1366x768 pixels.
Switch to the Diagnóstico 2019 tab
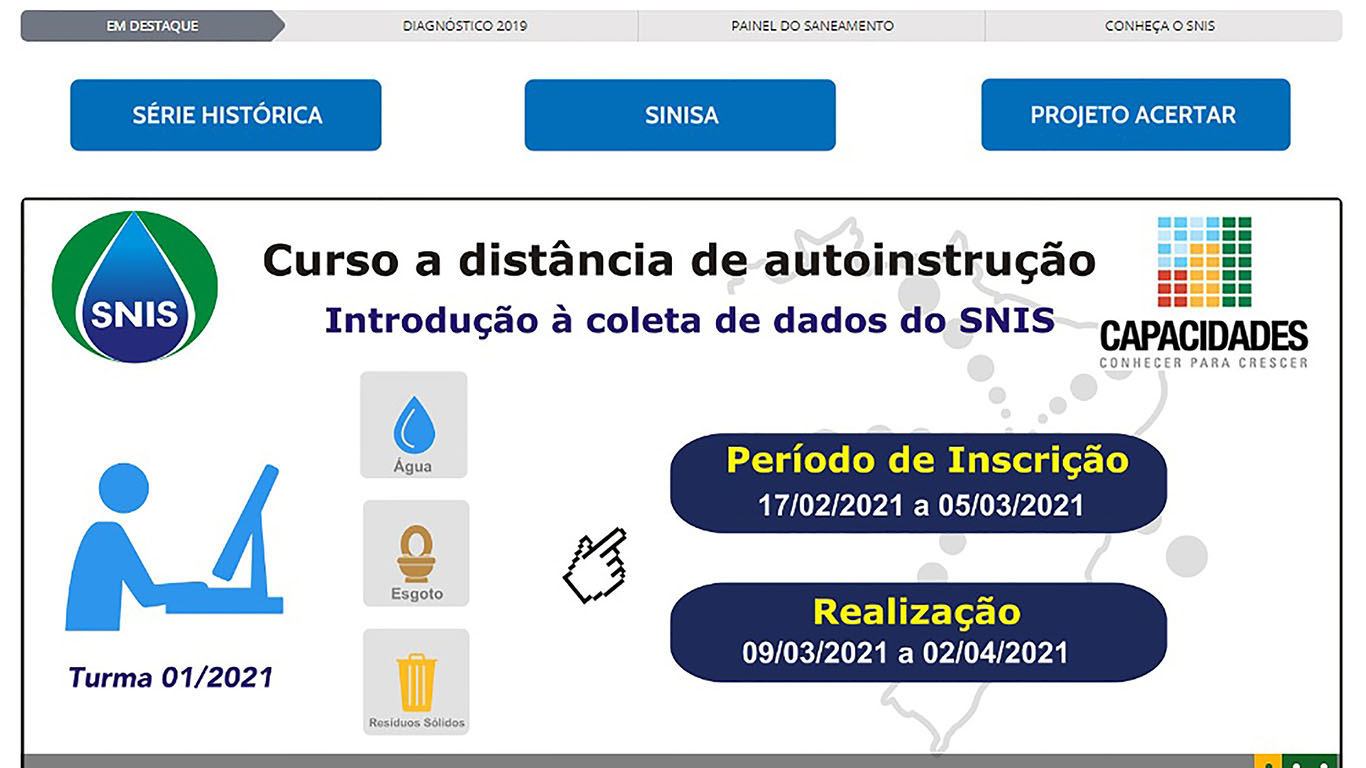pos(465,26)
